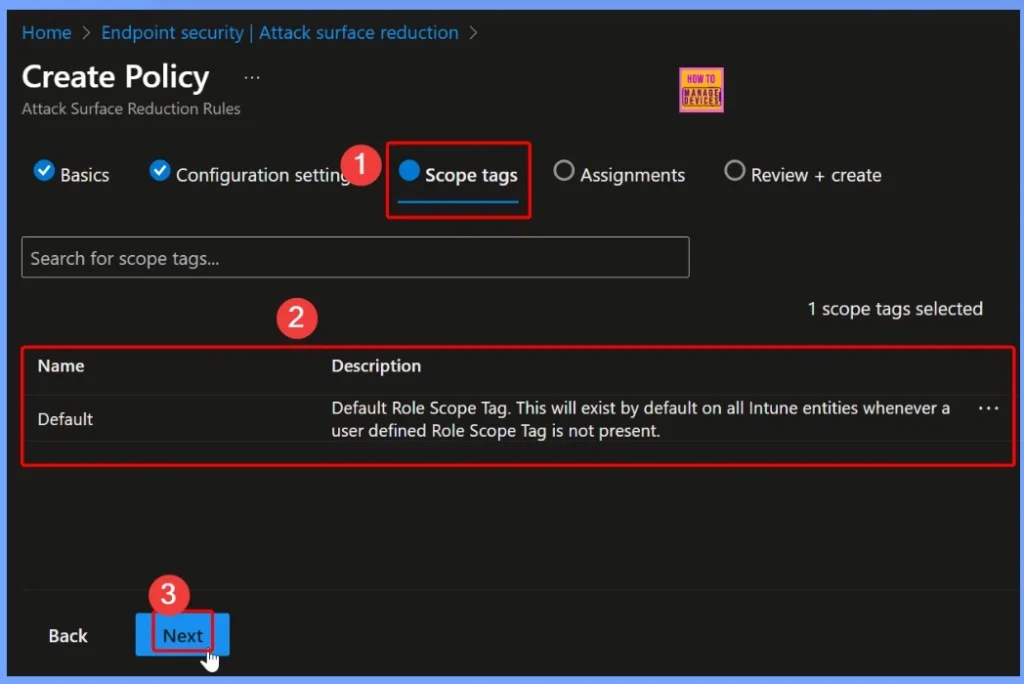Screen dimensions: 1024x684
Task: Open the Attack surface reduction breadcrumb link
Action: click(358, 32)
